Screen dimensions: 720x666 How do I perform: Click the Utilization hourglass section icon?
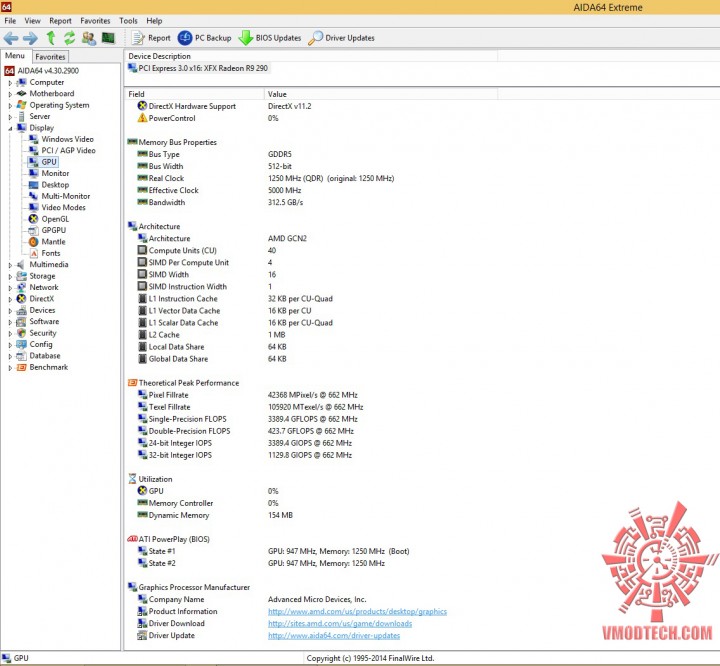tap(132, 479)
